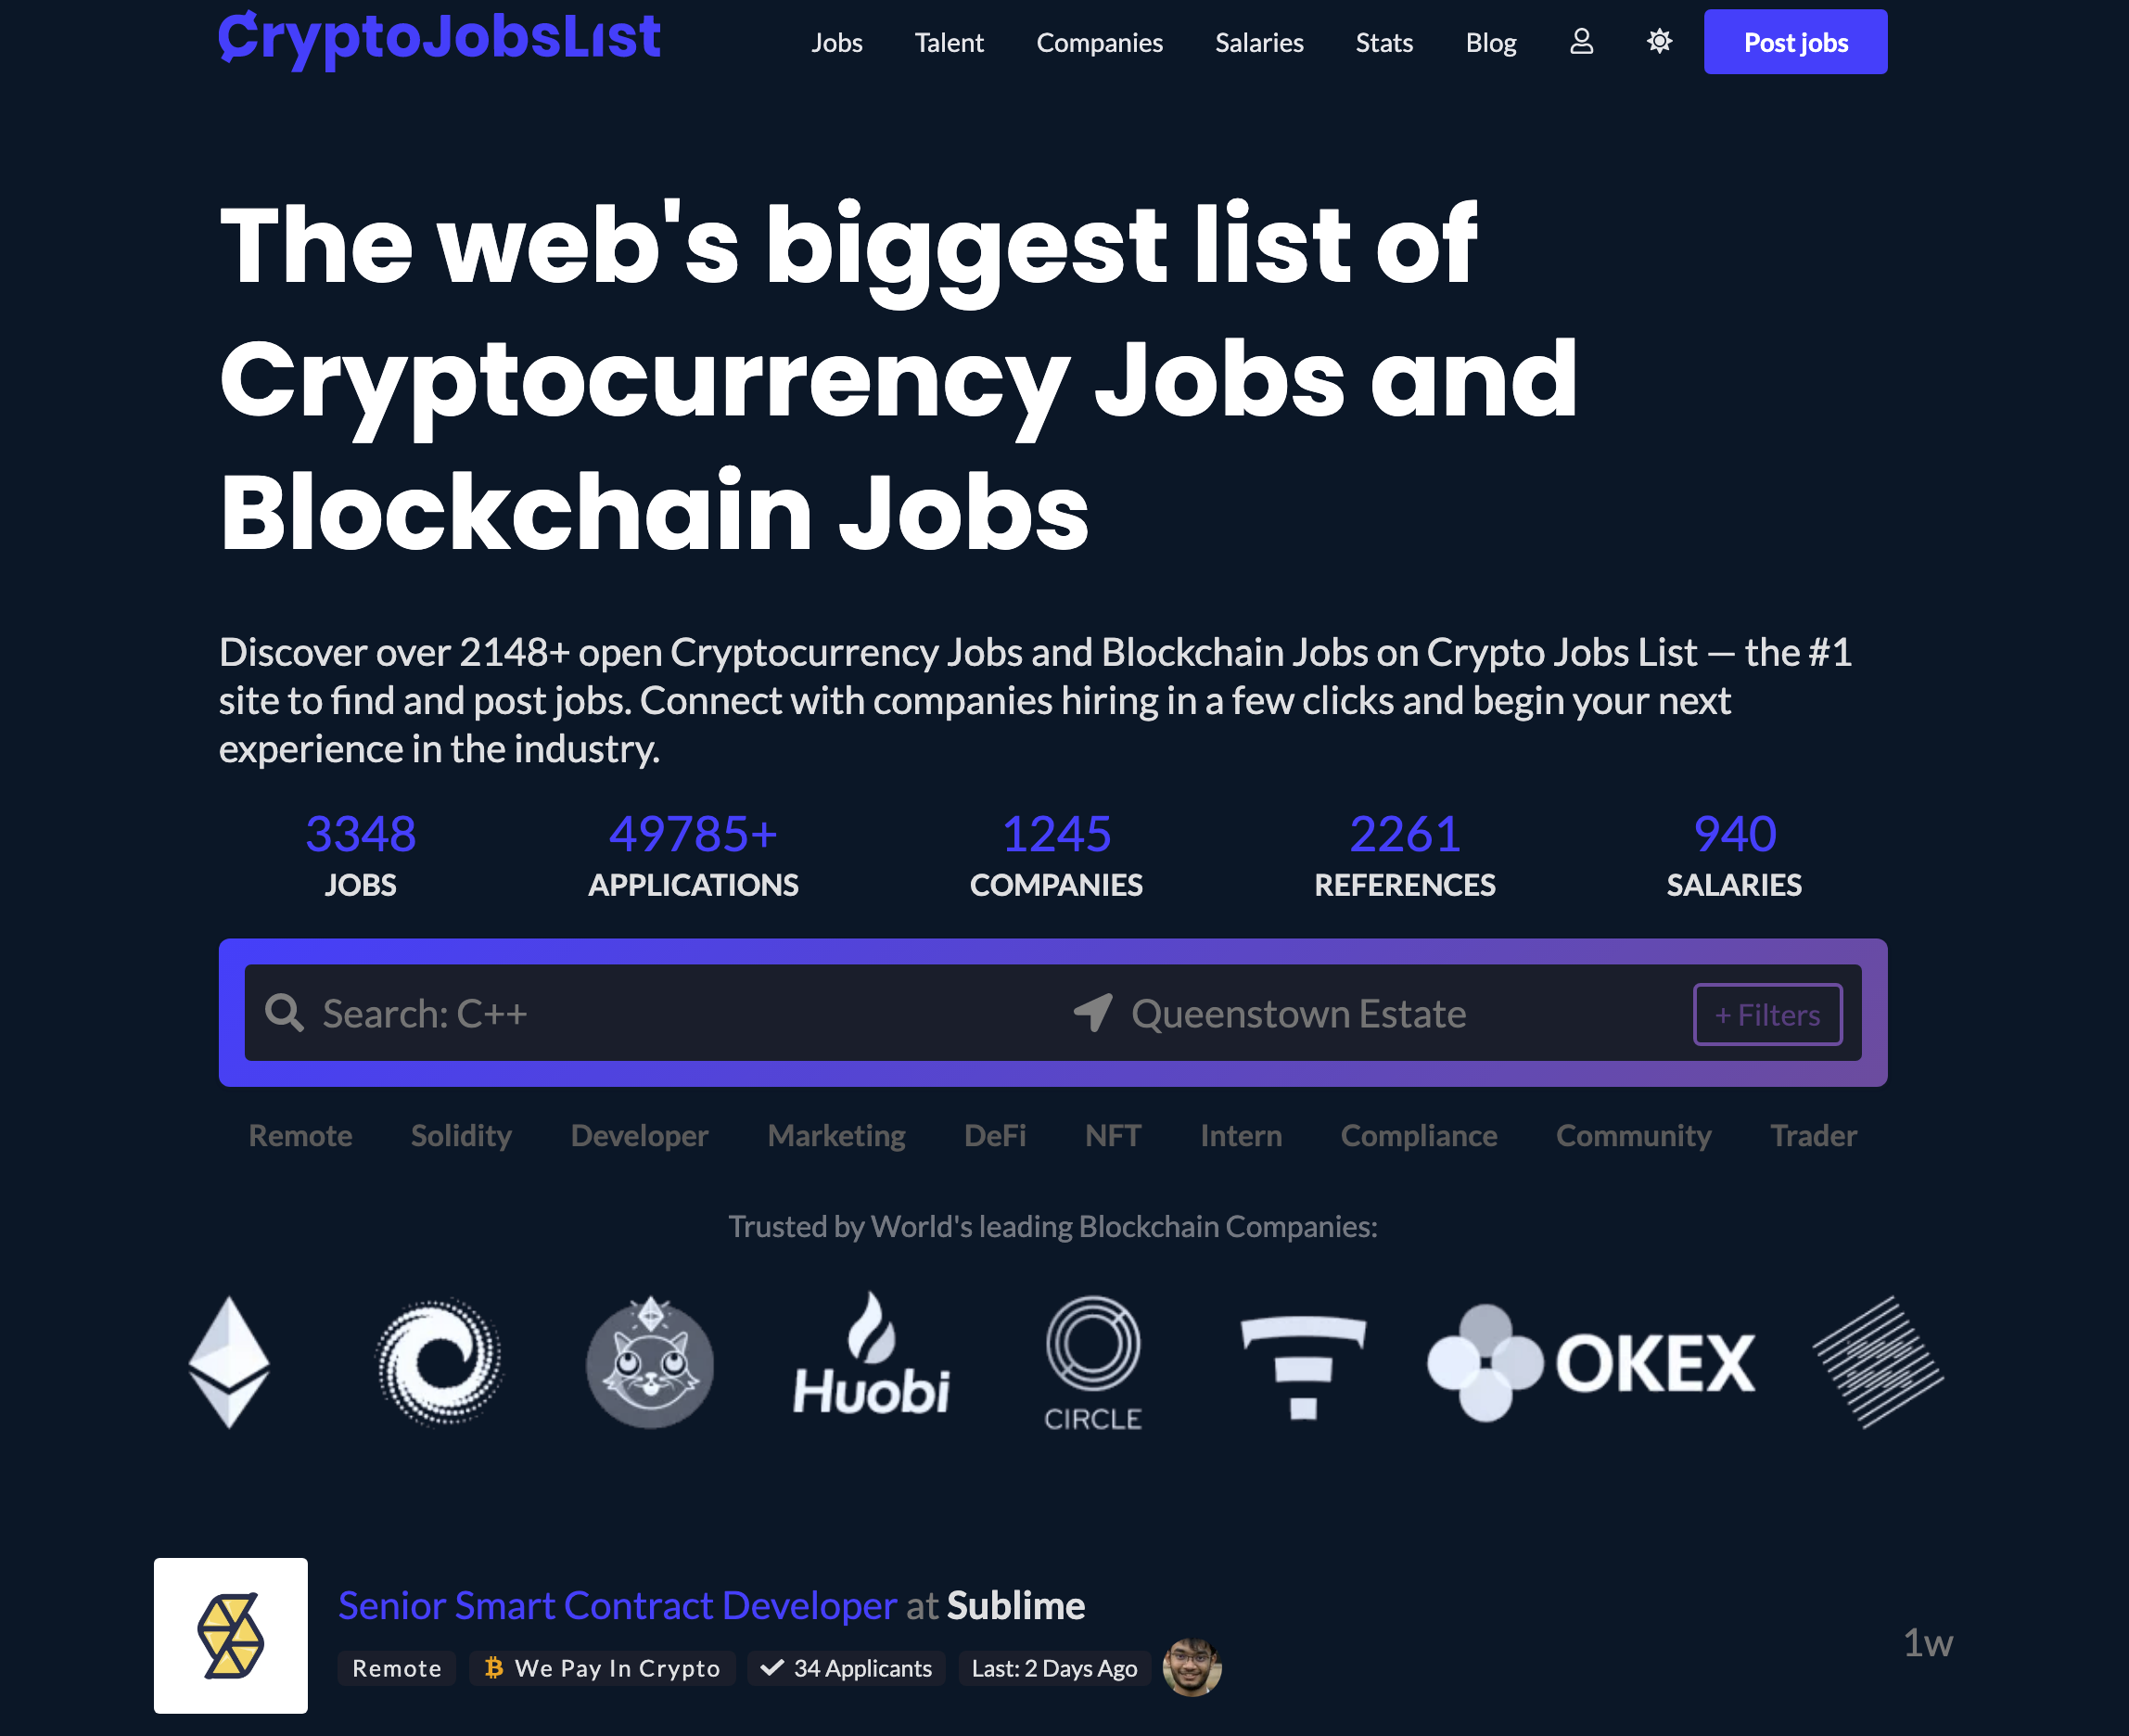
Task: Click the Circle company logo
Action: (1093, 1362)
